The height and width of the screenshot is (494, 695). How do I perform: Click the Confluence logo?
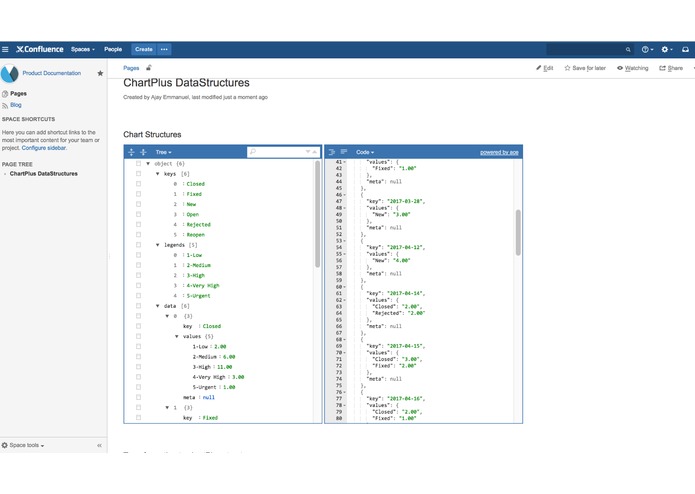click(40, 49)
